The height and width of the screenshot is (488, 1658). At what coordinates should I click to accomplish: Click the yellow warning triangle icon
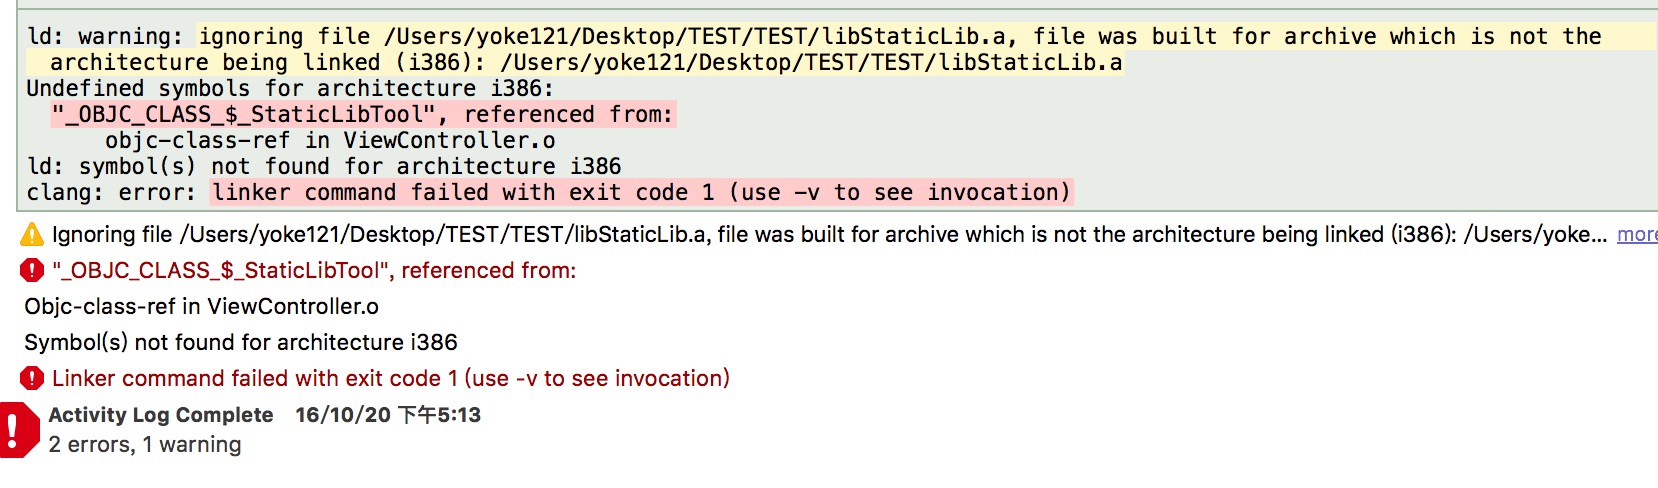[32, 235]
